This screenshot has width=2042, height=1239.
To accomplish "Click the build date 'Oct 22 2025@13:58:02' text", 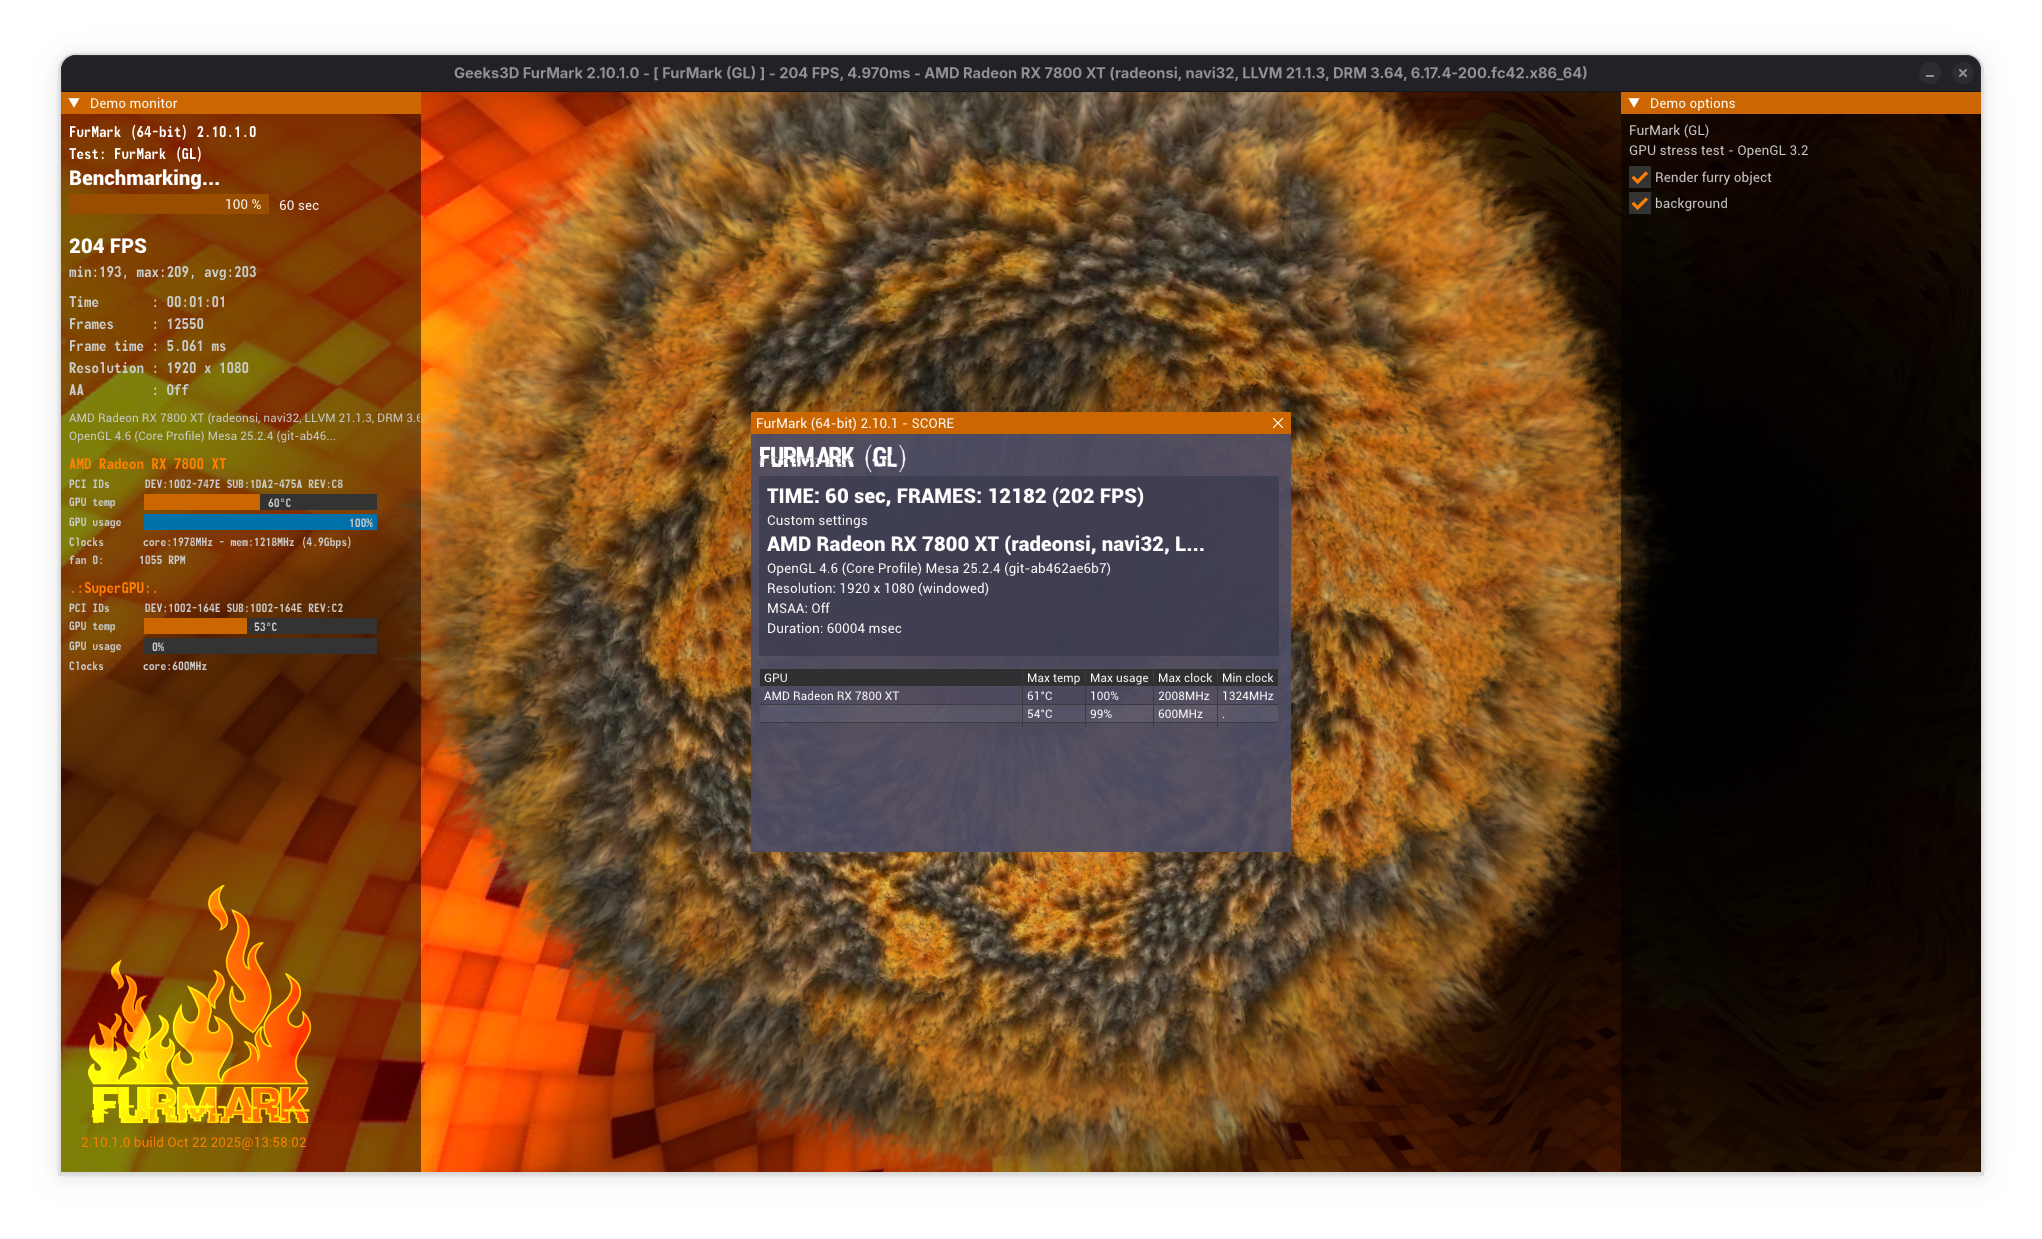I will [237, 1142].
